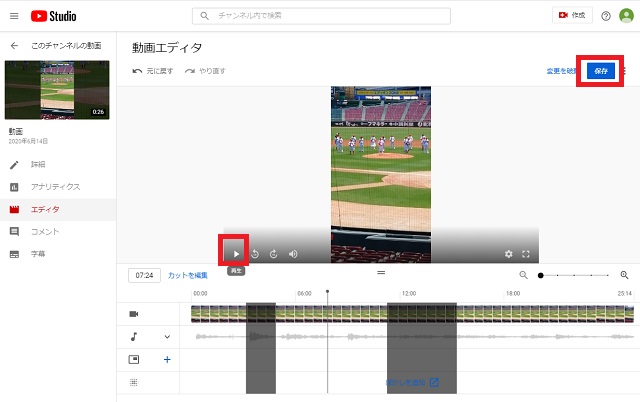Click the video camera track icon
This screenshot has height=402, width=640.
134,314
